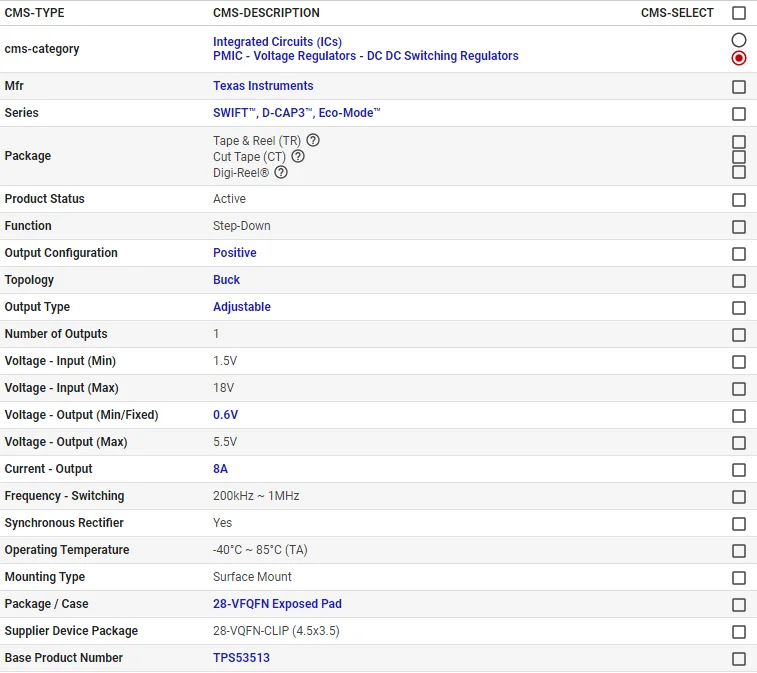757x673 pixels.
Task: Check the Current - Output checkbox
Action: (739, 470)
